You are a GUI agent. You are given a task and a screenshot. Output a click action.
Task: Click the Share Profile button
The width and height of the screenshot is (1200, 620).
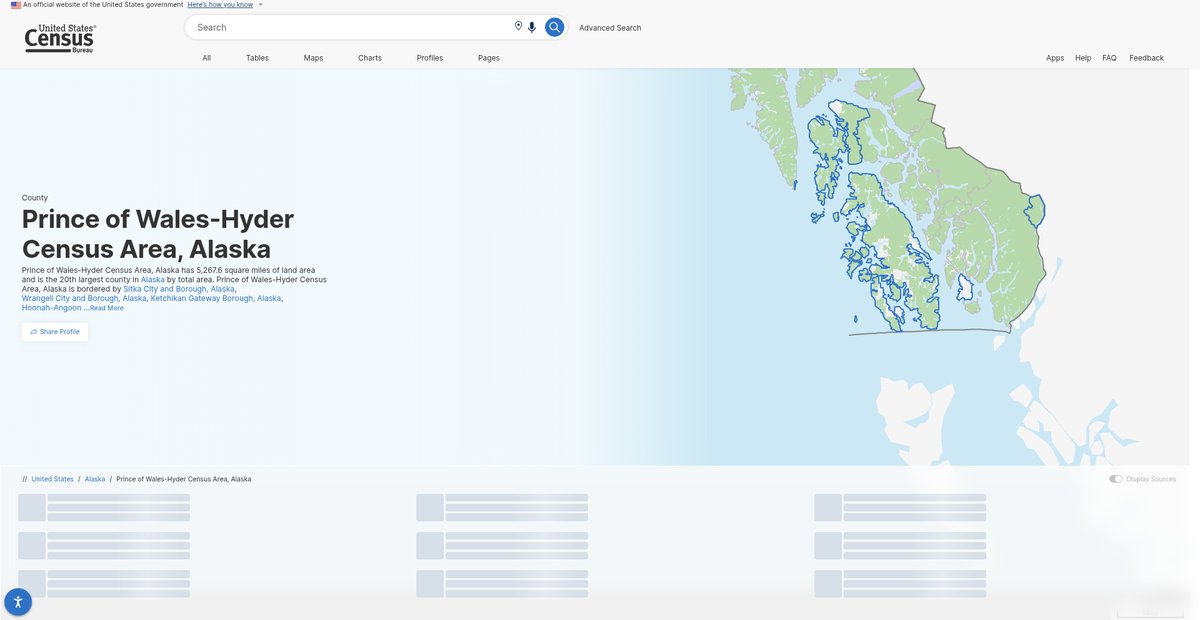point(55,332)
